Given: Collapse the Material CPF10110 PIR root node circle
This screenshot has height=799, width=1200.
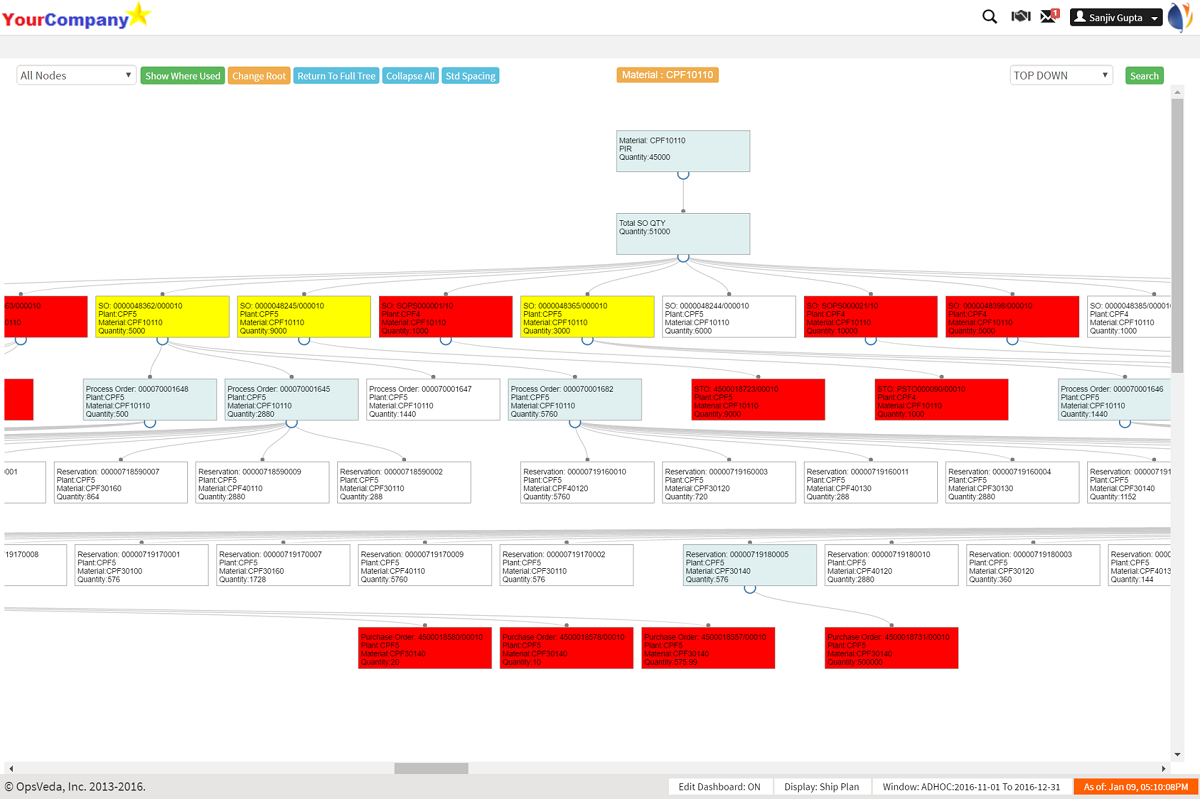Looking at the screenshot, I should [683, 174].
